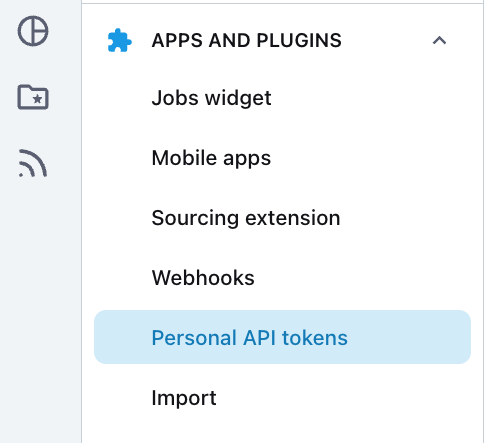Open the Import option

[x=184, y=398]
